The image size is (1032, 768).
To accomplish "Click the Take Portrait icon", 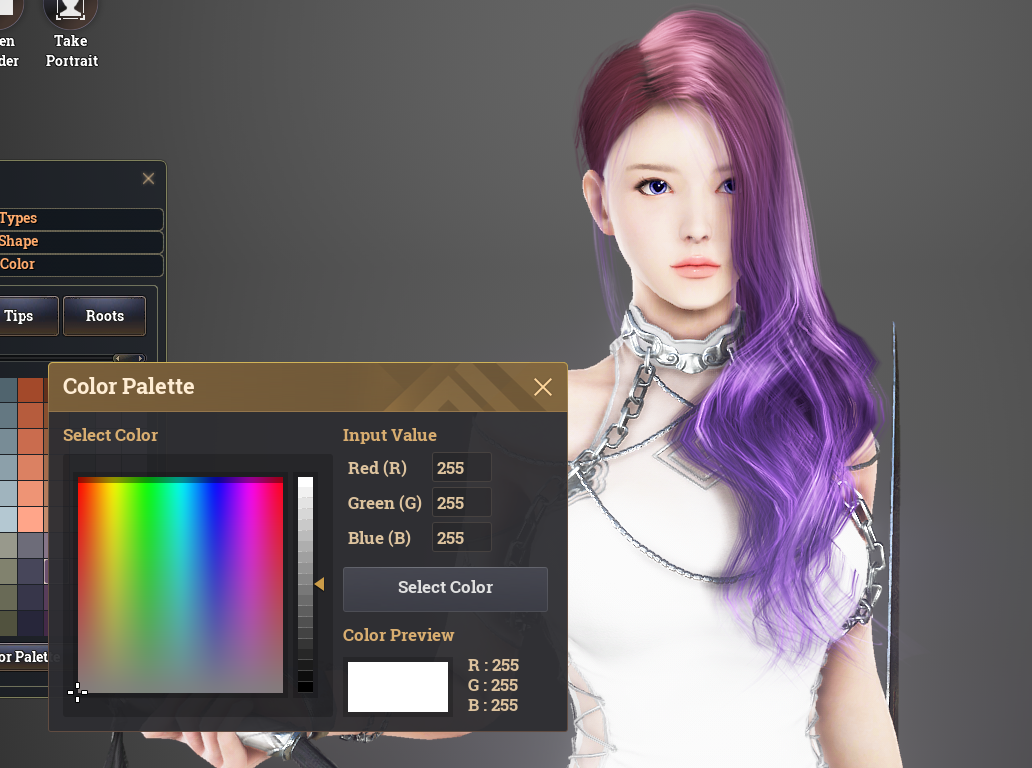I will coord(71,13).
